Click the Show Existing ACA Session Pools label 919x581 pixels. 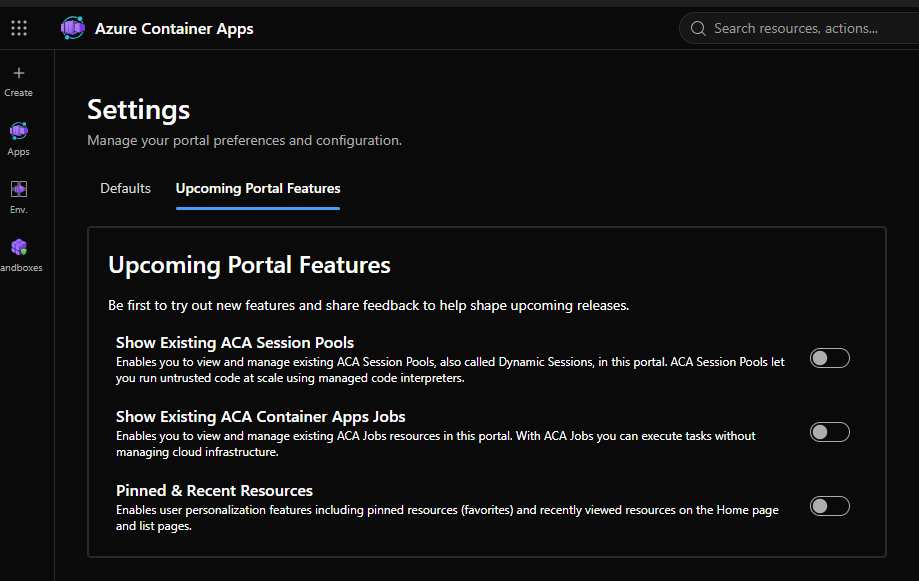235,342
